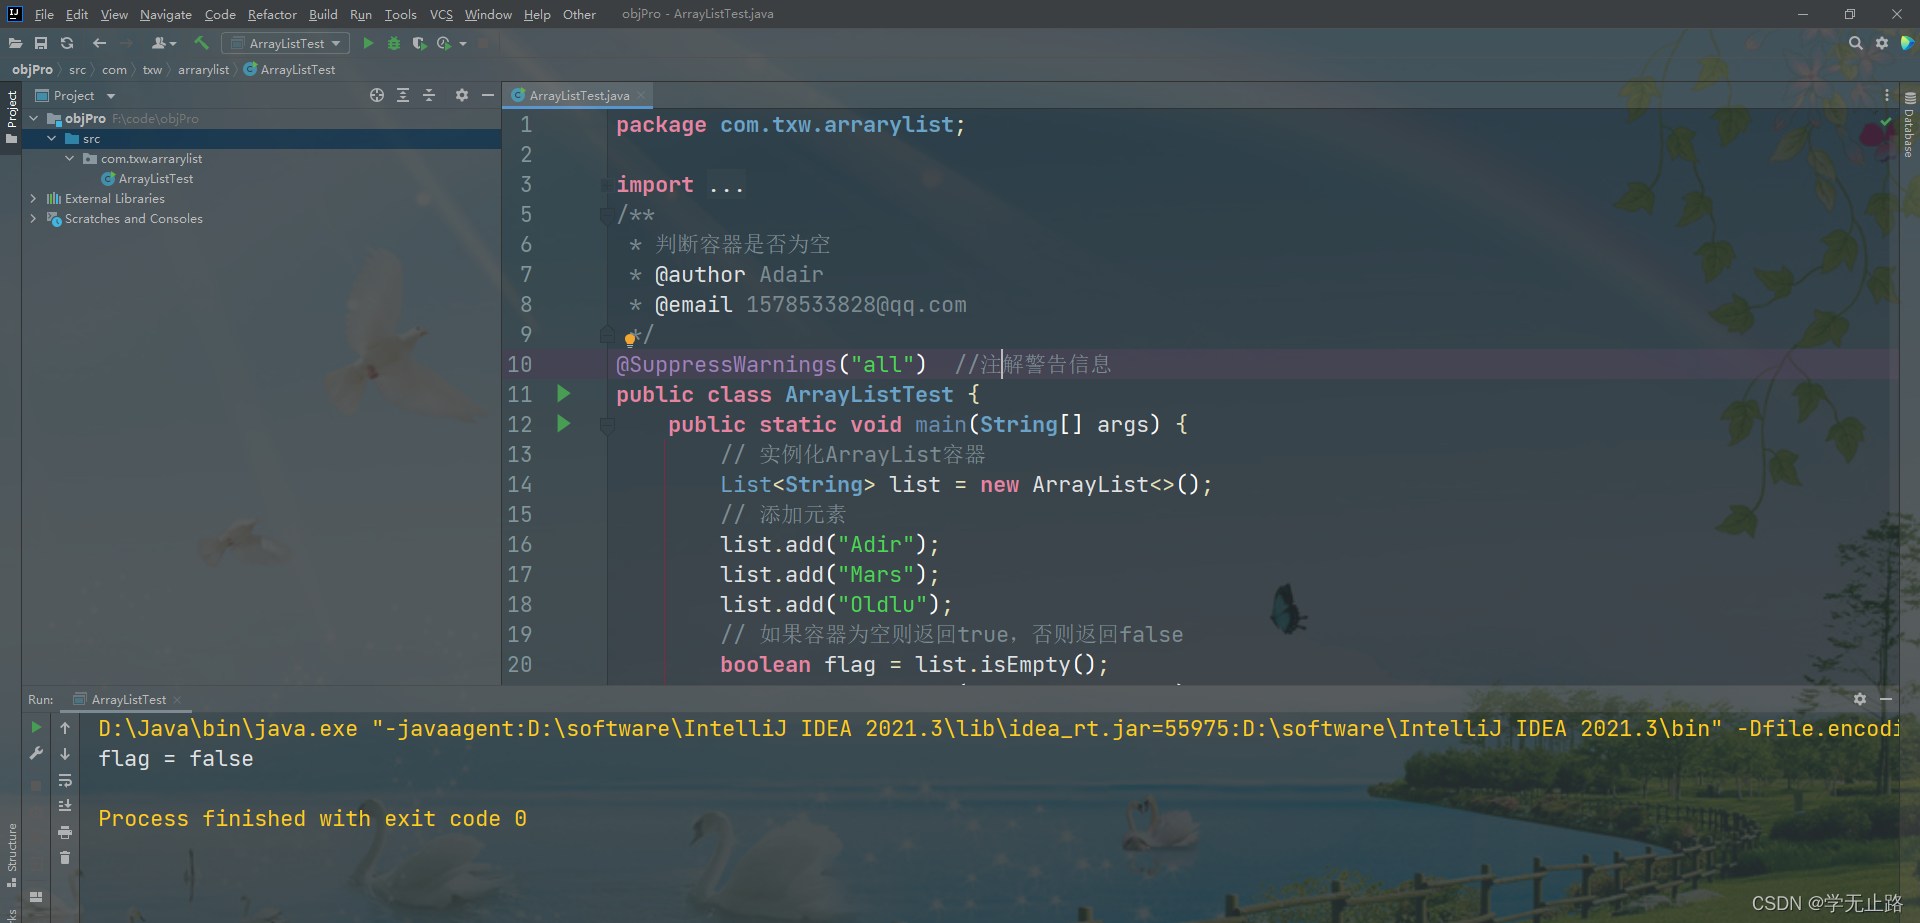Click the wrench icon in Run panel
1920x923 pixels.
pyautogui.click(x=36, y=753)
